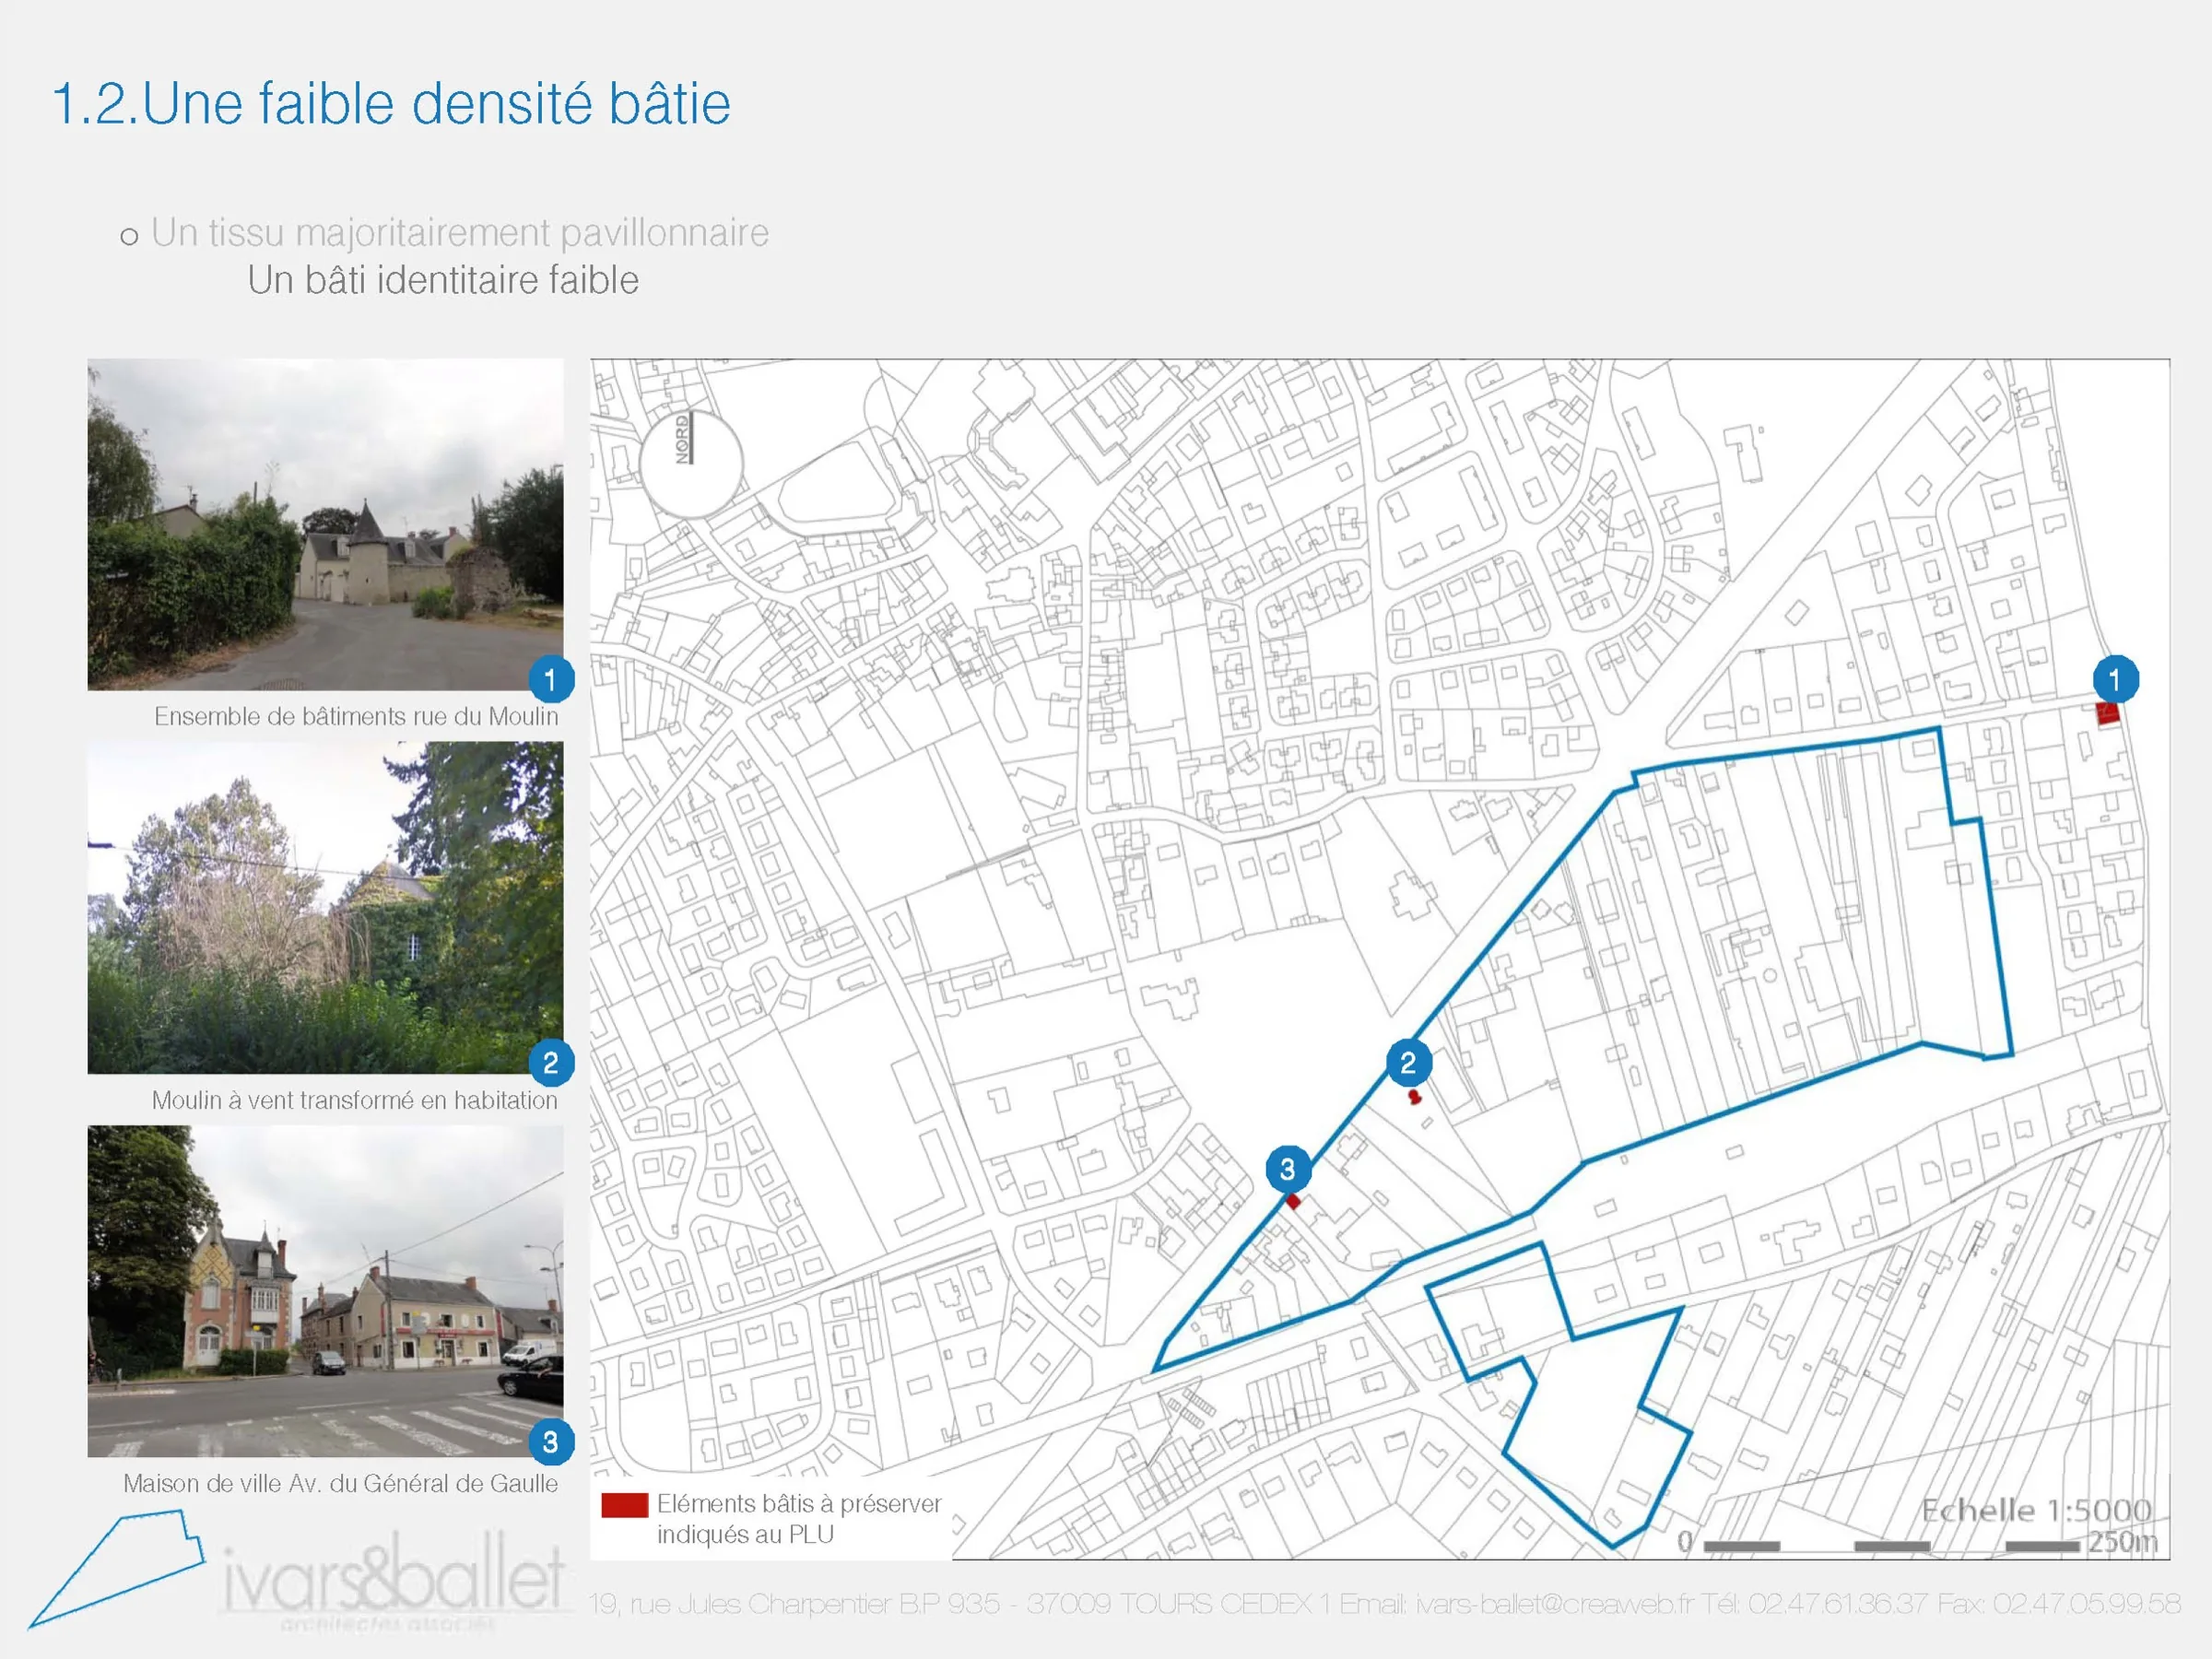
Task: Click map marker number 2
Action: [x=1408, y=1062]
